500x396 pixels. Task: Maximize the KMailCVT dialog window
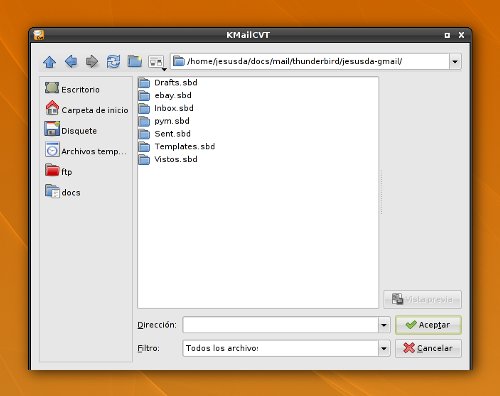point(447,35)
